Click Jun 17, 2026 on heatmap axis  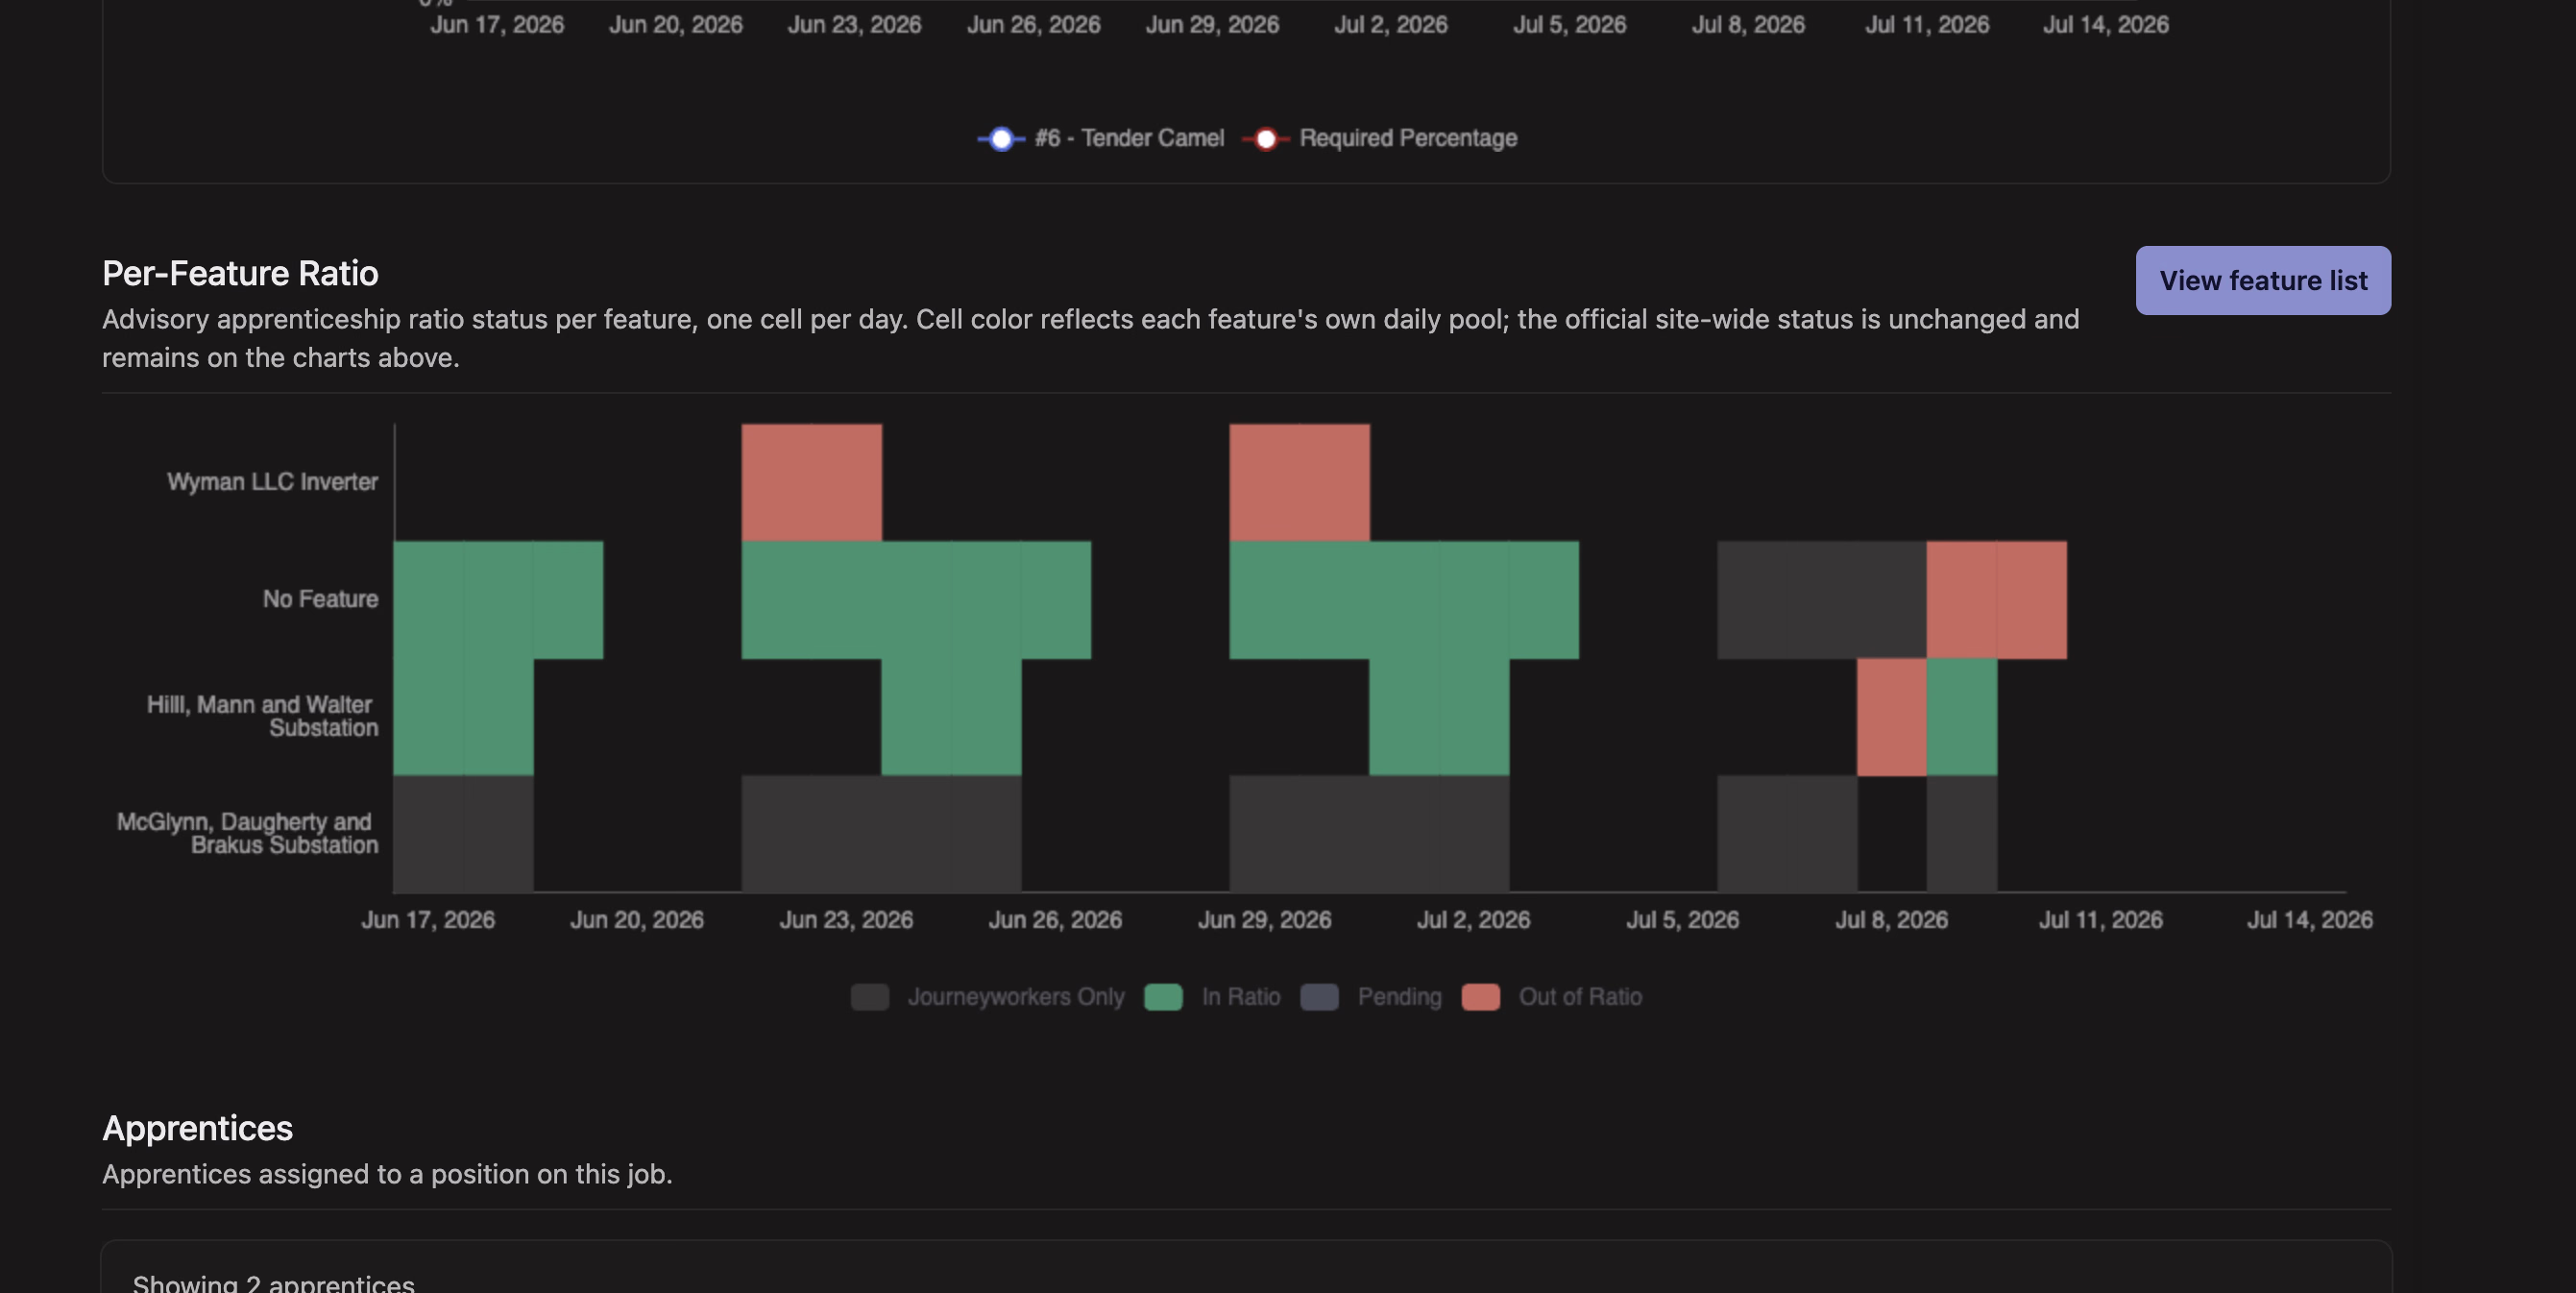click(428, 920)
